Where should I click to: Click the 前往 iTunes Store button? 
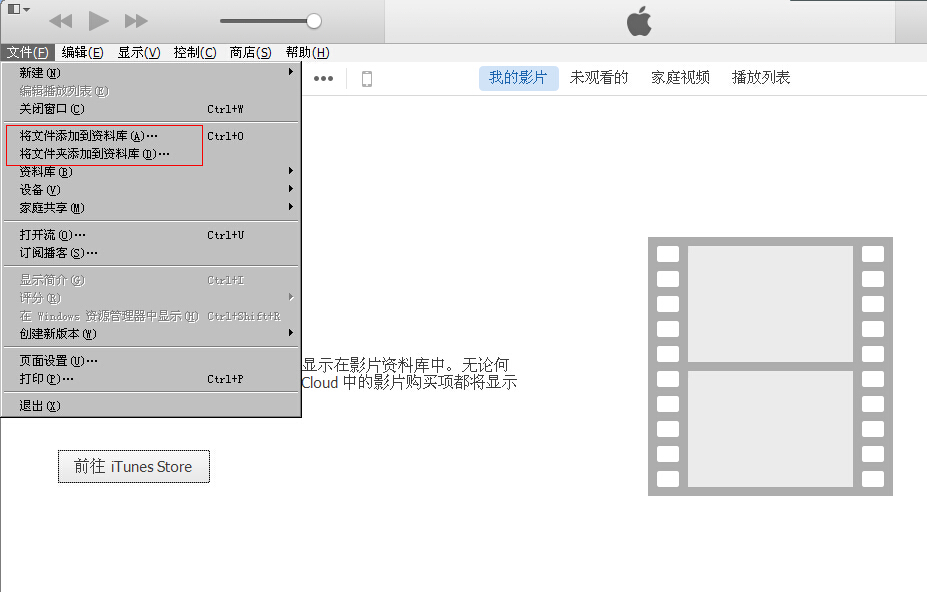[133, 466]
